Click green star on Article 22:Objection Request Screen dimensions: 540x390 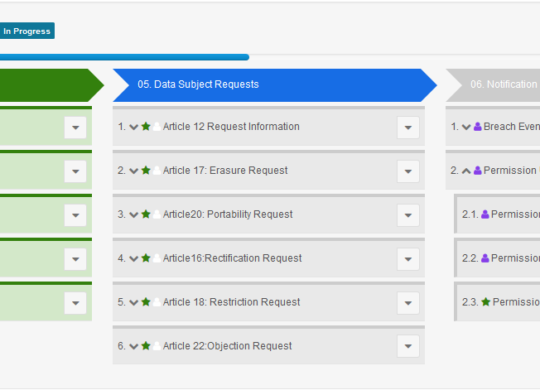[x=146, y=346]
